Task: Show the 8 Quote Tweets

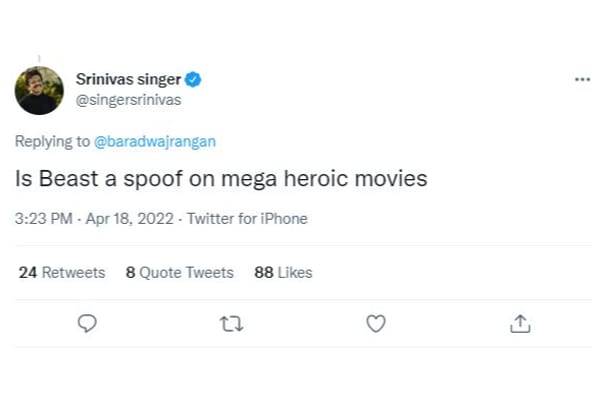Action: point(180,272)
